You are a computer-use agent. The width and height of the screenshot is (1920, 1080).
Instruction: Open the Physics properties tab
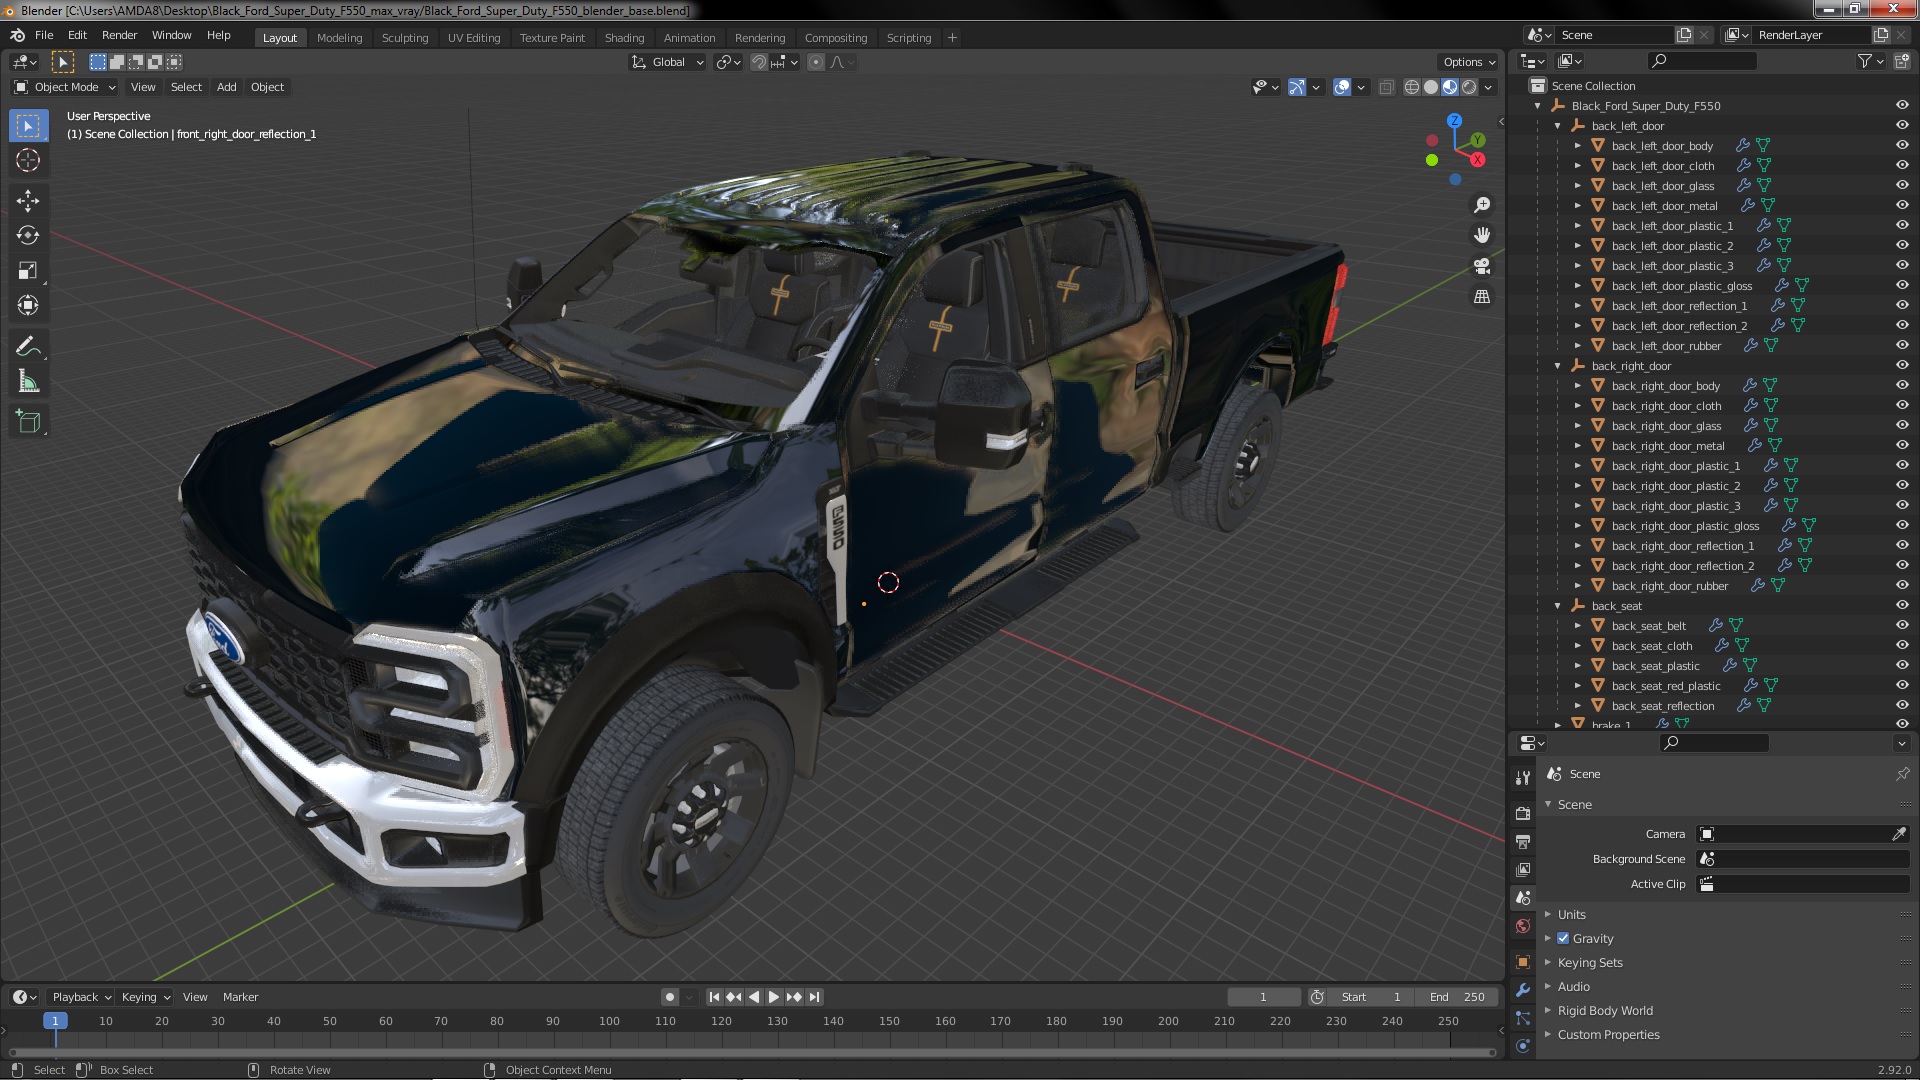(x=1523, y=1046)
